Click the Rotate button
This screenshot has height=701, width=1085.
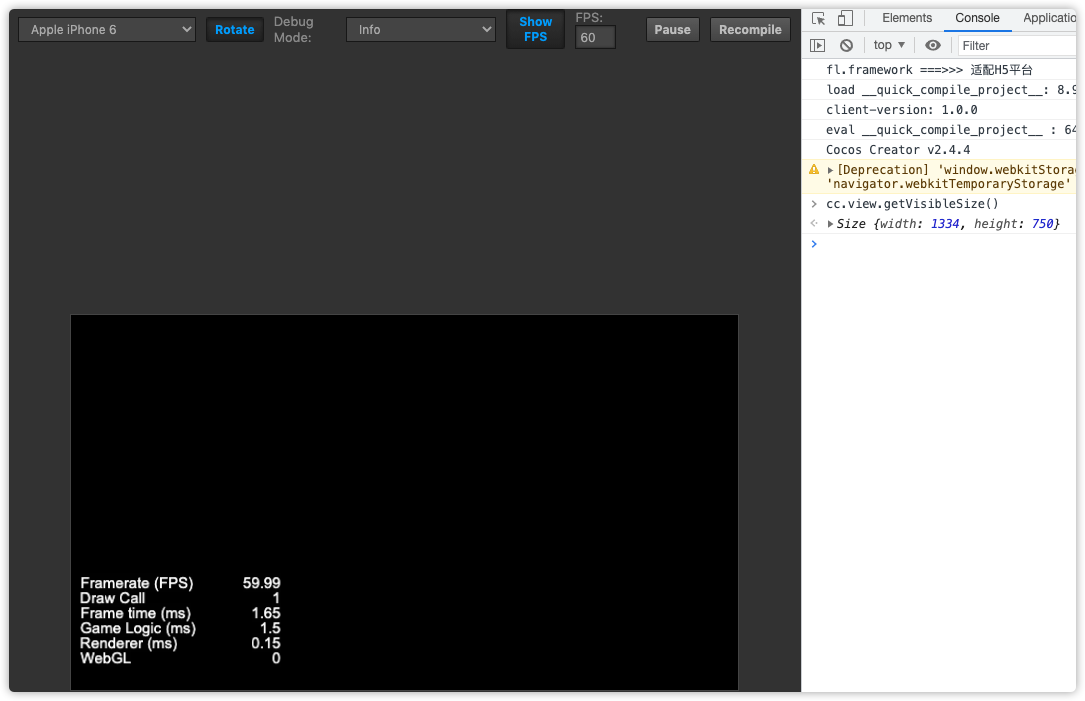(x=235, y=30)
